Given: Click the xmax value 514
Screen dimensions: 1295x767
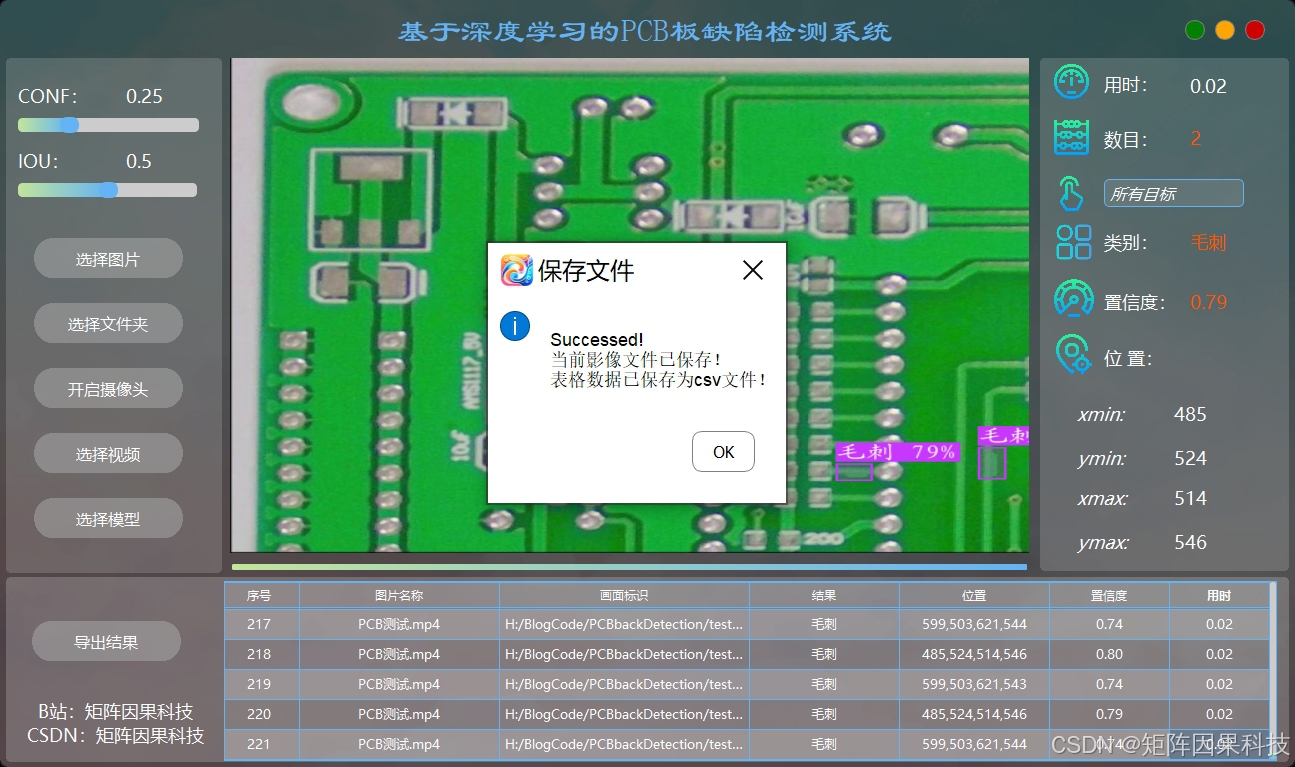Looking at the screenshot, I should click(x=1190, y=498).
